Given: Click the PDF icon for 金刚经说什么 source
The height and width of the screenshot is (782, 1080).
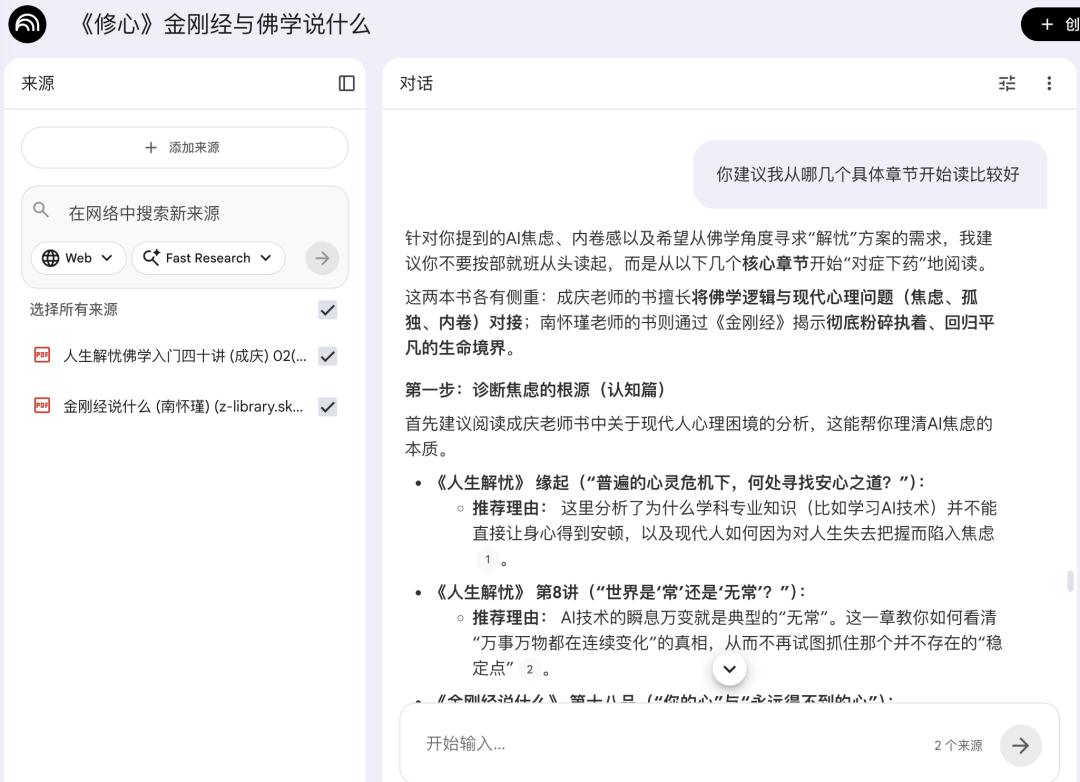Looking at the screenshot, I should 42,406.
